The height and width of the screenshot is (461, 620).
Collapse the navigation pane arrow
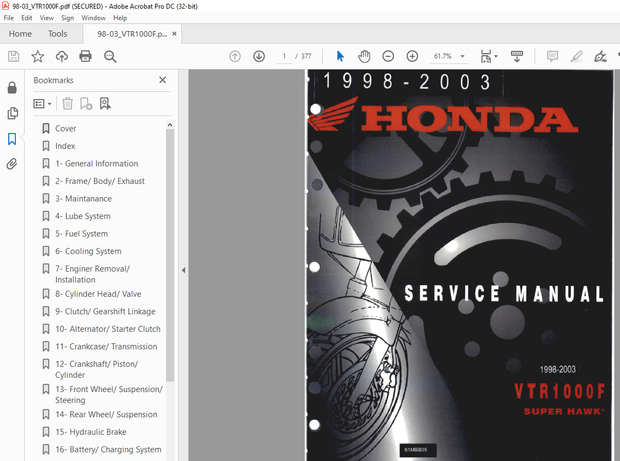(183, 270)
